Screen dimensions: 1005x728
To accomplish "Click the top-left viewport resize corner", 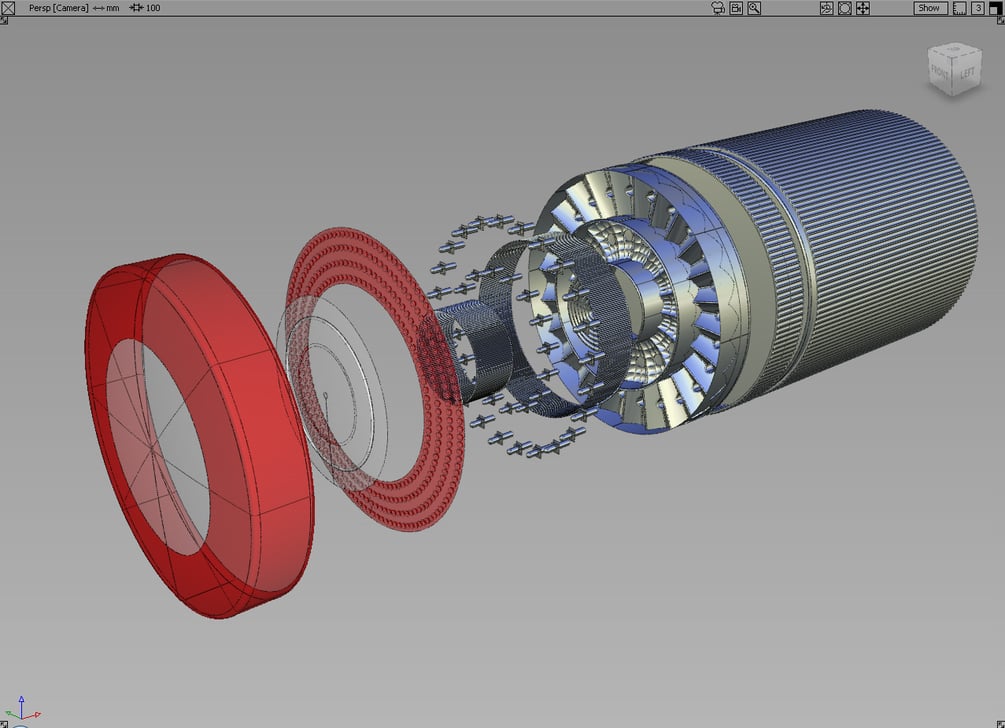I will point(4,21).
